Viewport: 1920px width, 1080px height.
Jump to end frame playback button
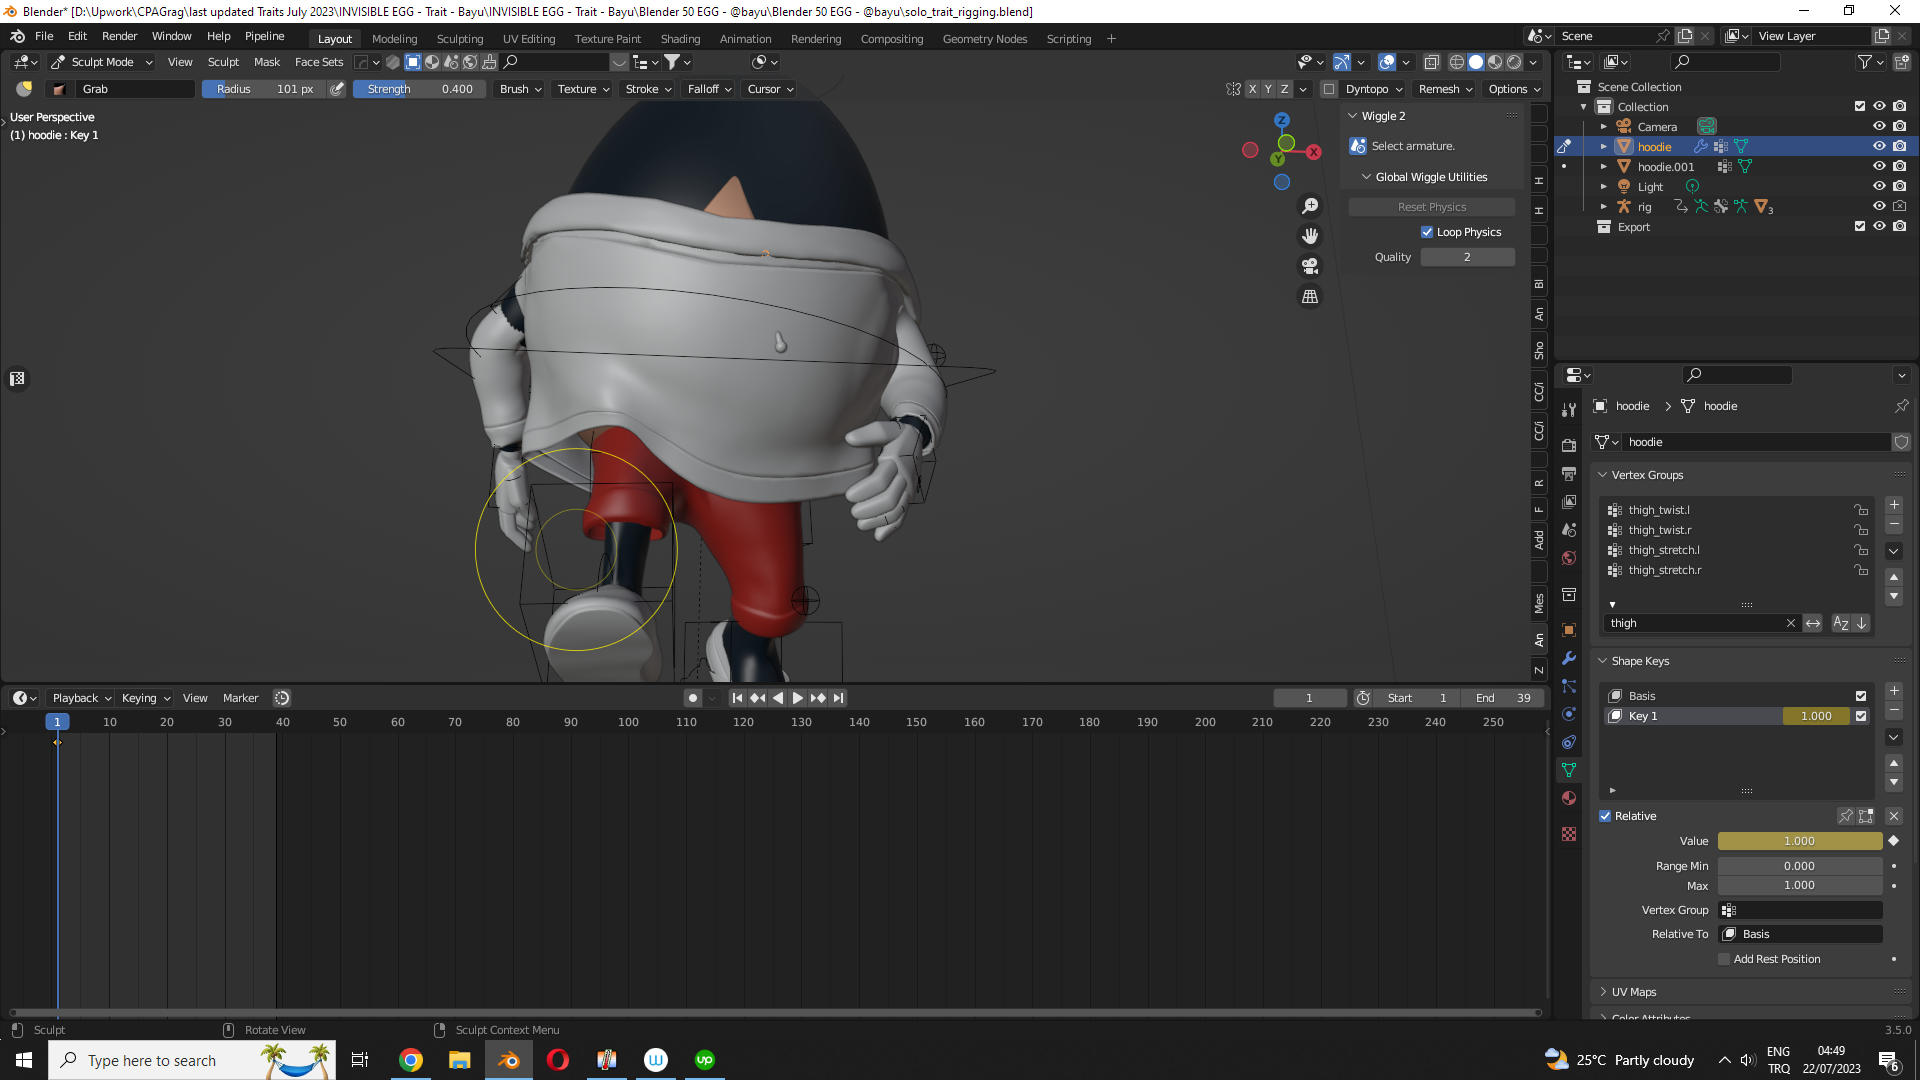[839, 698]
